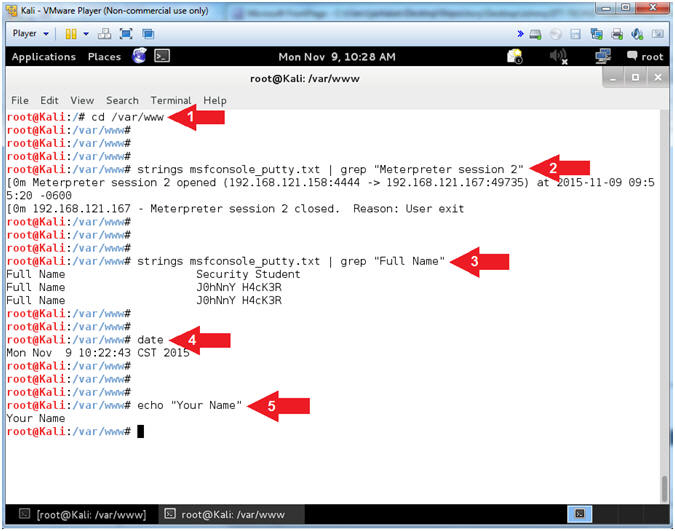Viewport: 675px width, 531px height.
Task: Open the terminal View menu
Action: click(x=82, y=100)
